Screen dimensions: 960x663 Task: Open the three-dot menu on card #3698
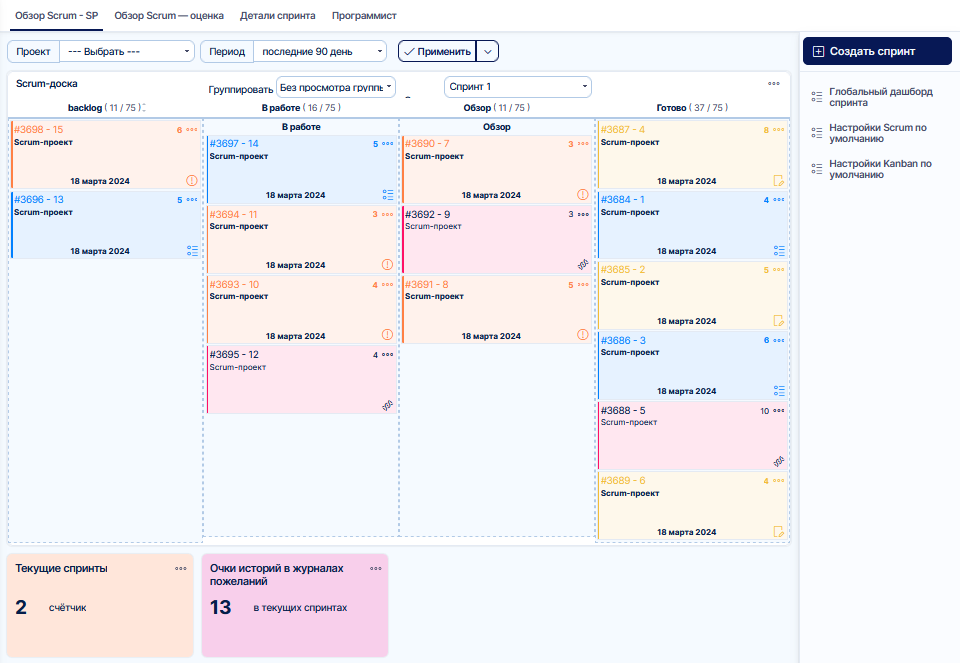pos(192,130)
